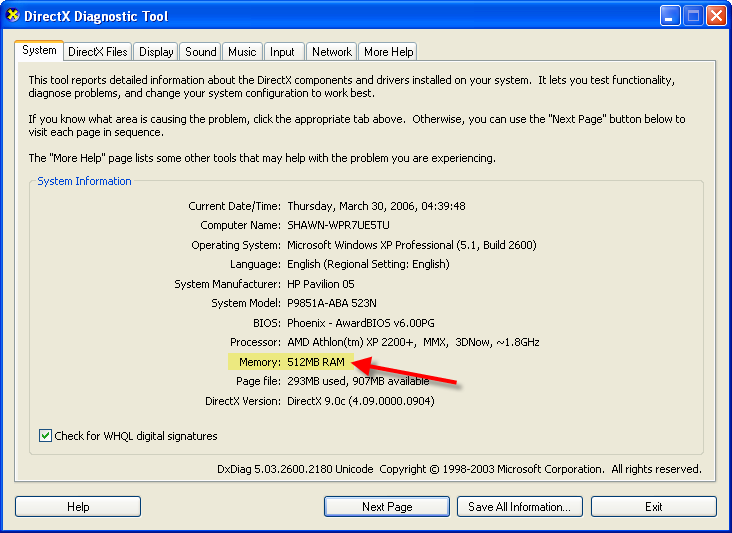Image resolution: width=732 pixels, height=533 pixels.
Task: Click the DirectX Diagnostic Tool title text
Action: [96, 16]
